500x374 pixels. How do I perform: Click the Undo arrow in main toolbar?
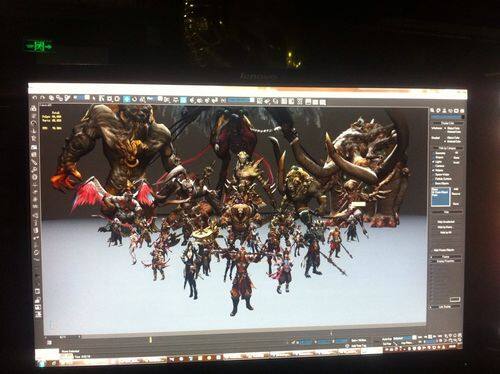(35, 98)
